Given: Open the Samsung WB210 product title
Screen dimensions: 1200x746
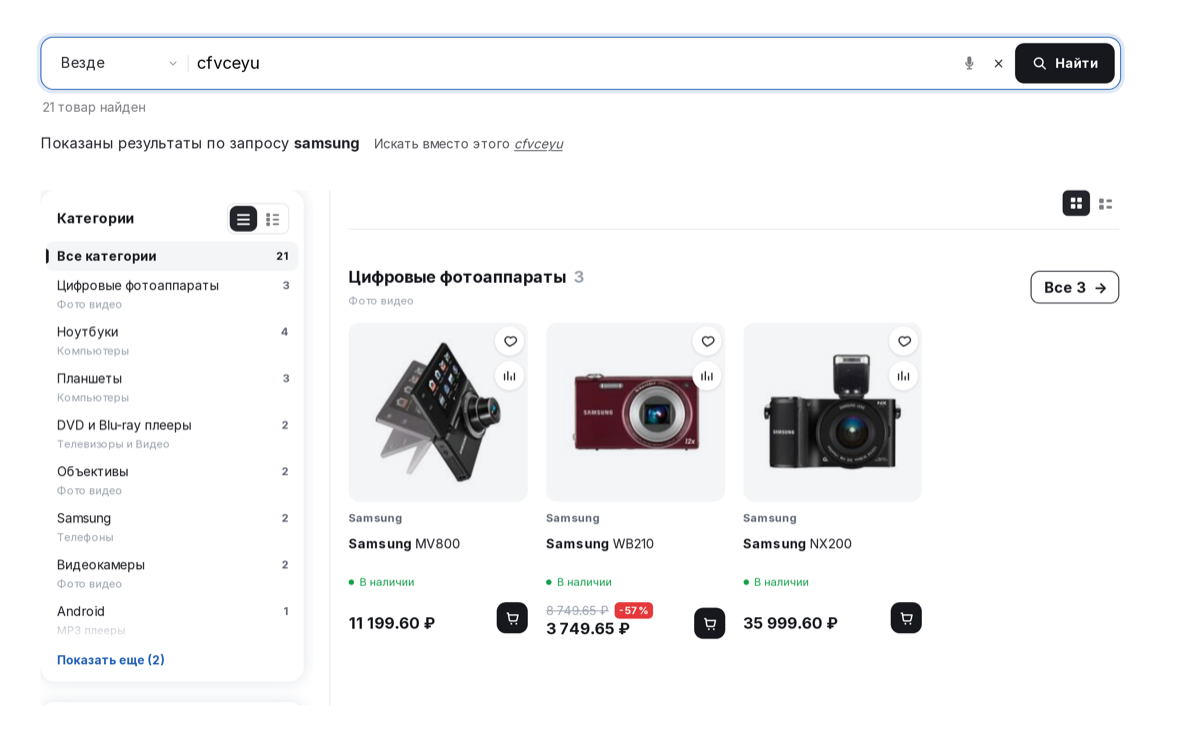Looking at the screenshot, I should click(x=600, y=544).
